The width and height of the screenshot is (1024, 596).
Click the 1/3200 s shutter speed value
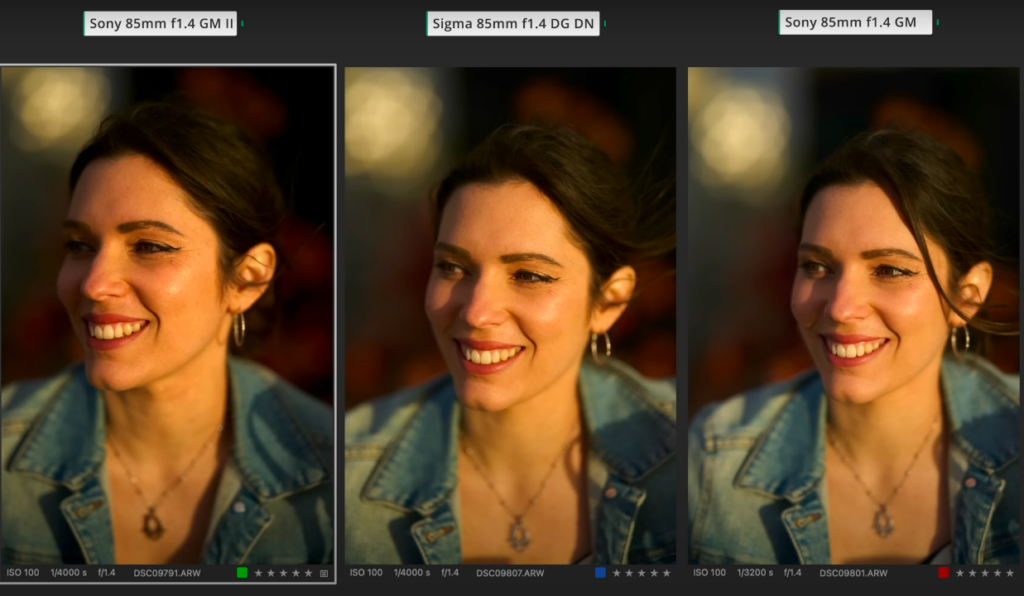(755, 572)
